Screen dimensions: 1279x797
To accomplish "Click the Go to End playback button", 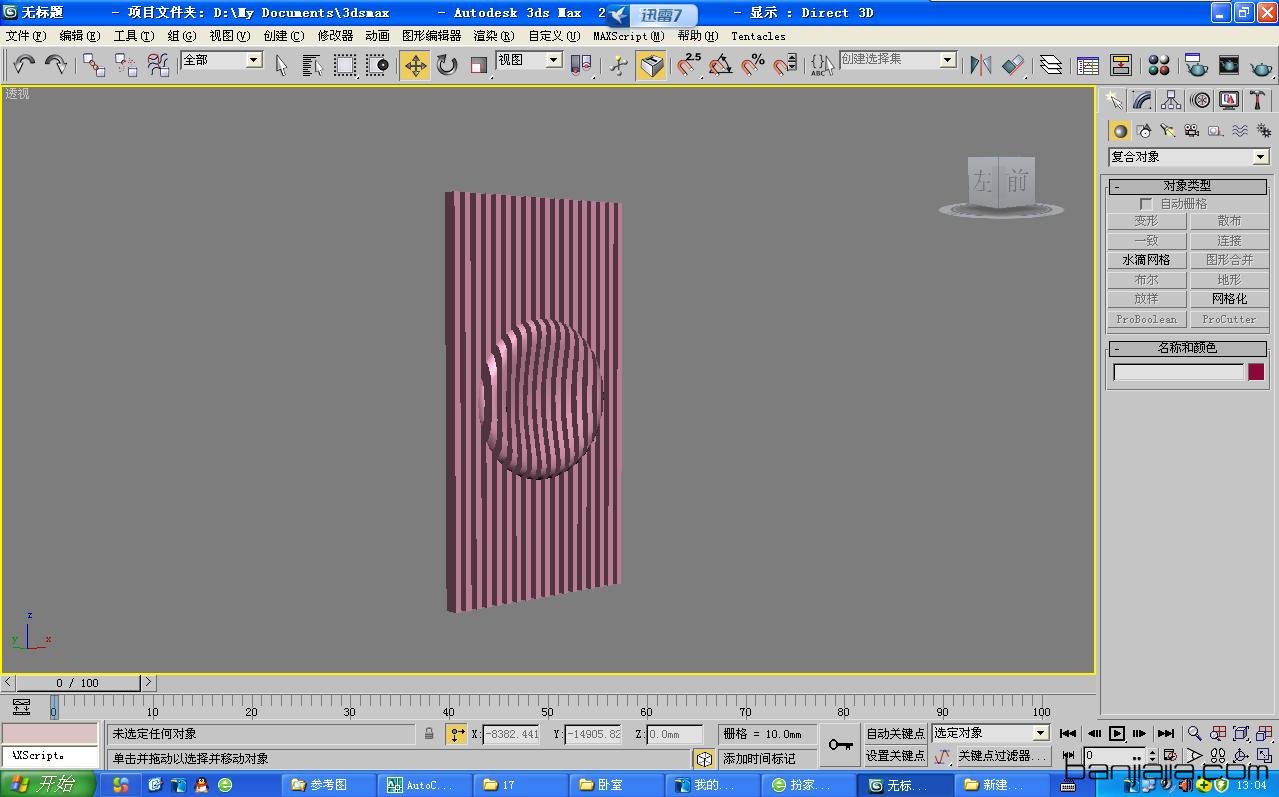I will pyautogui.click(x=1166, y=734).
